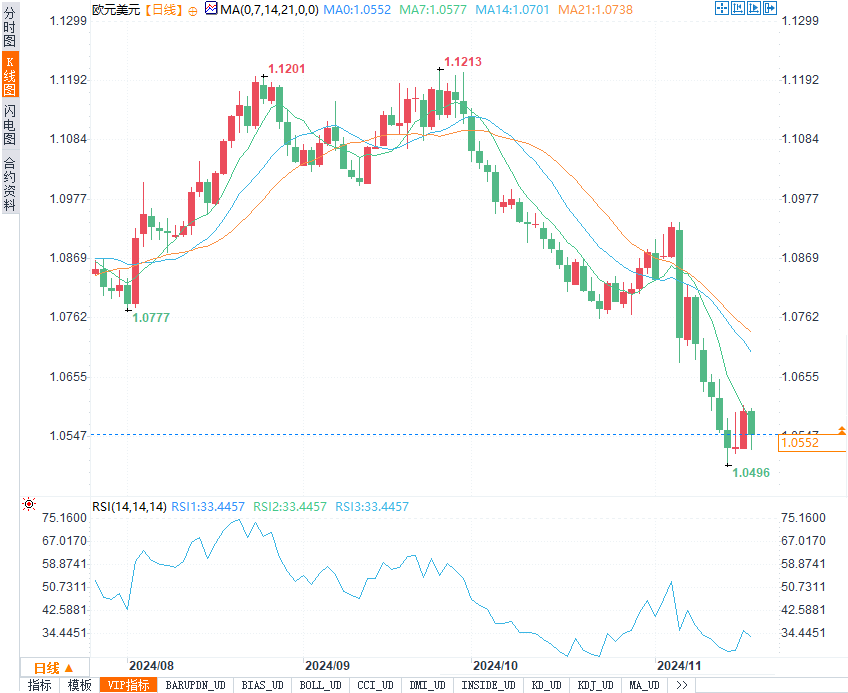Select the 指标 bottom tab
This screenshot has height=693, width=848.
40,685
